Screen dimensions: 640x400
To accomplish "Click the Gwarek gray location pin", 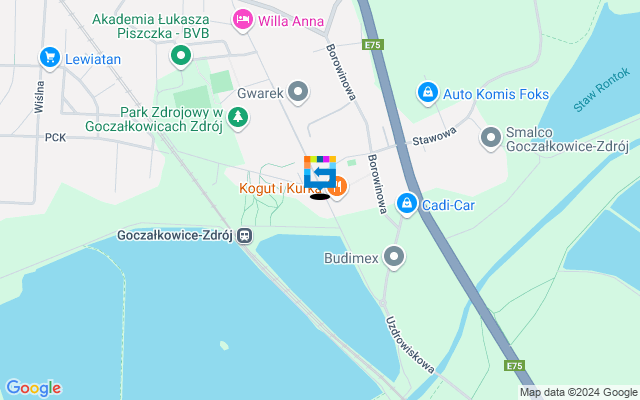I will click(298, 92).
